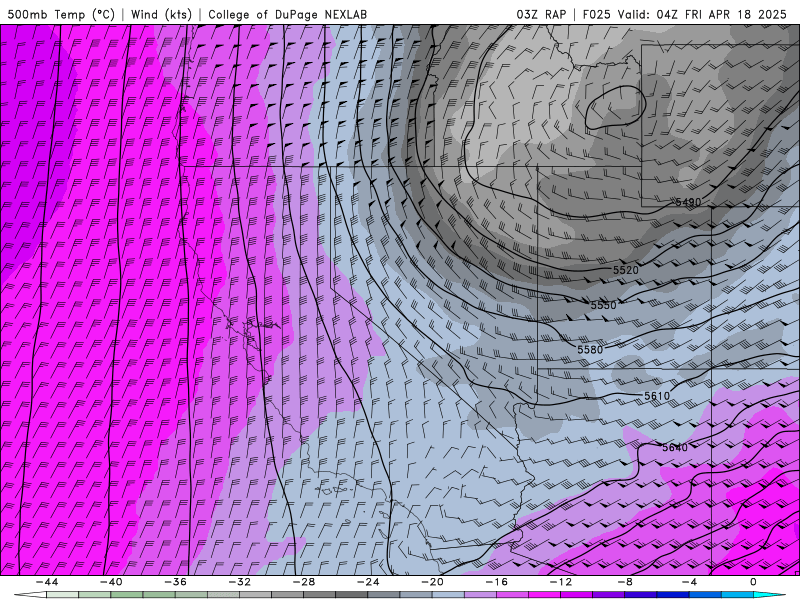
Task: Click 'College of DuPage NEXLAB' header text
Action: 287,14
